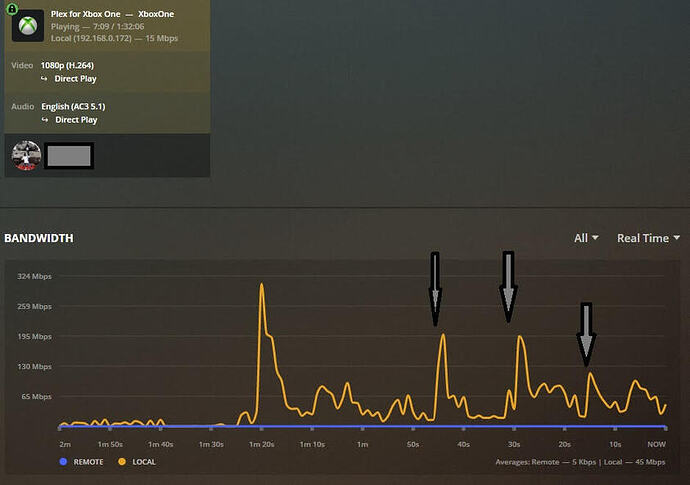Click the NOW time axis label
690x485 pixels.
pos(656,445)
